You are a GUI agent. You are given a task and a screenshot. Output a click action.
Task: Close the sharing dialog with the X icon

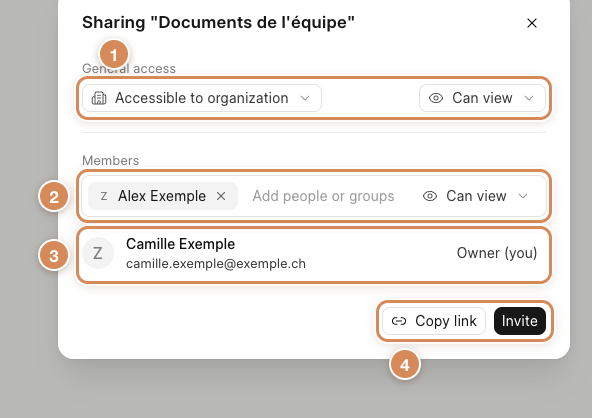[x=532, y=23]
